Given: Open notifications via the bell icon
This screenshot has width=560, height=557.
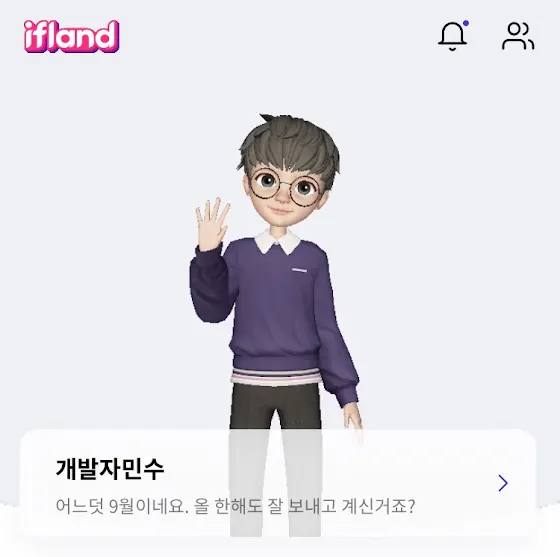Looking at the screenshot, I should click(x=452, y=36).
